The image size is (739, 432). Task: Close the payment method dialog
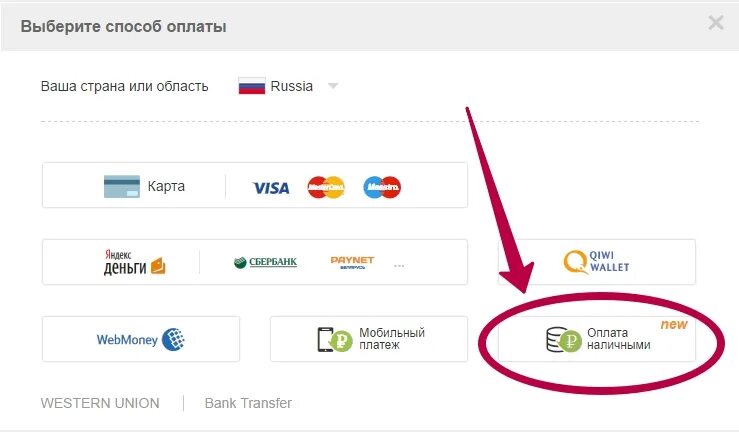pos(716,22)
